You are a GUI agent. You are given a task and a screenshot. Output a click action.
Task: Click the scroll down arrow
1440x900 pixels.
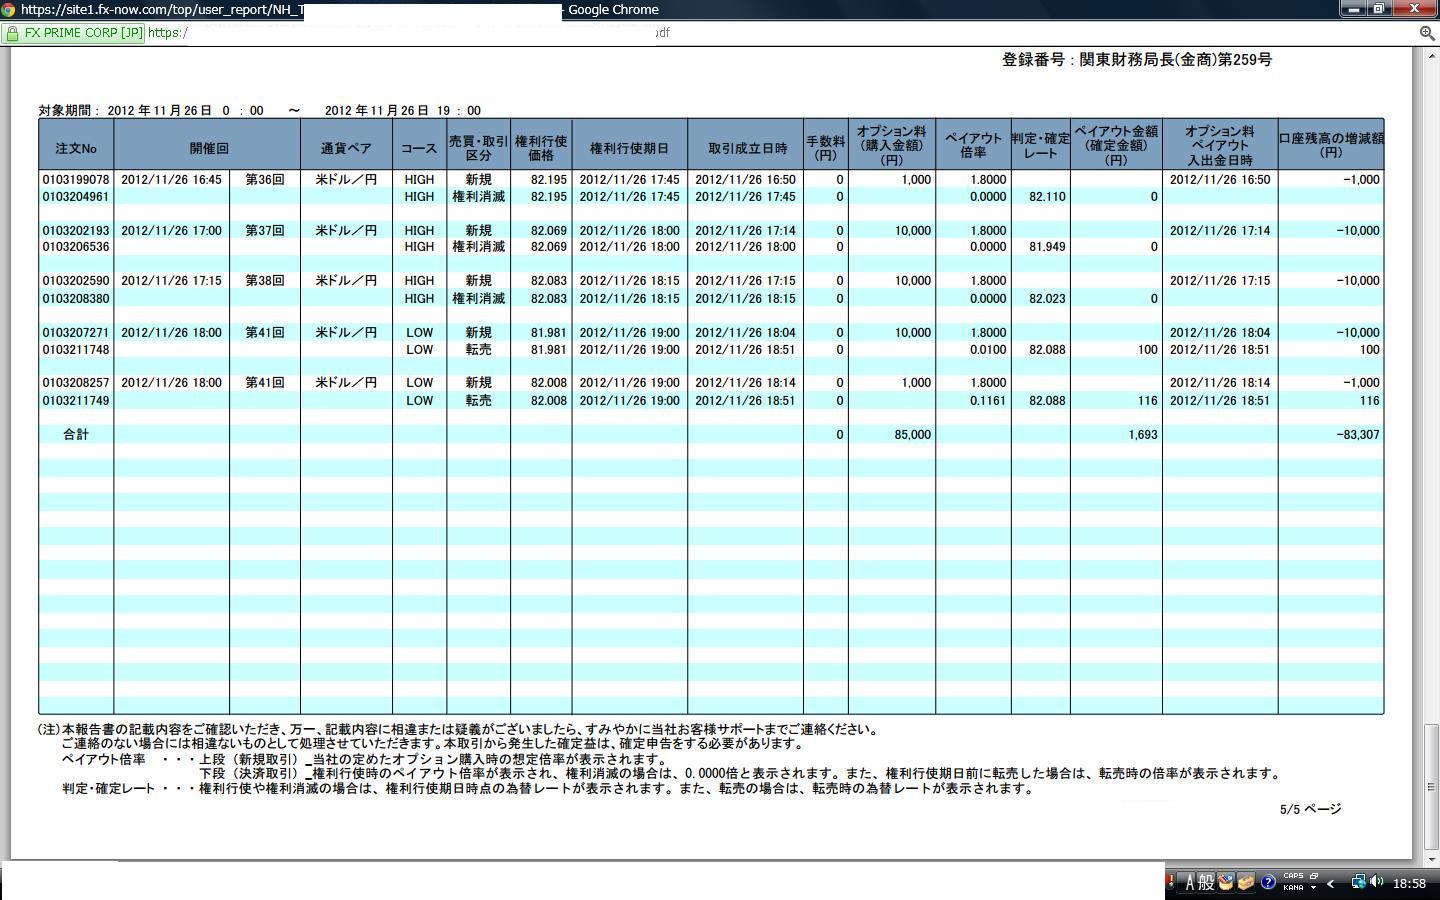(x=1431, y=858)
